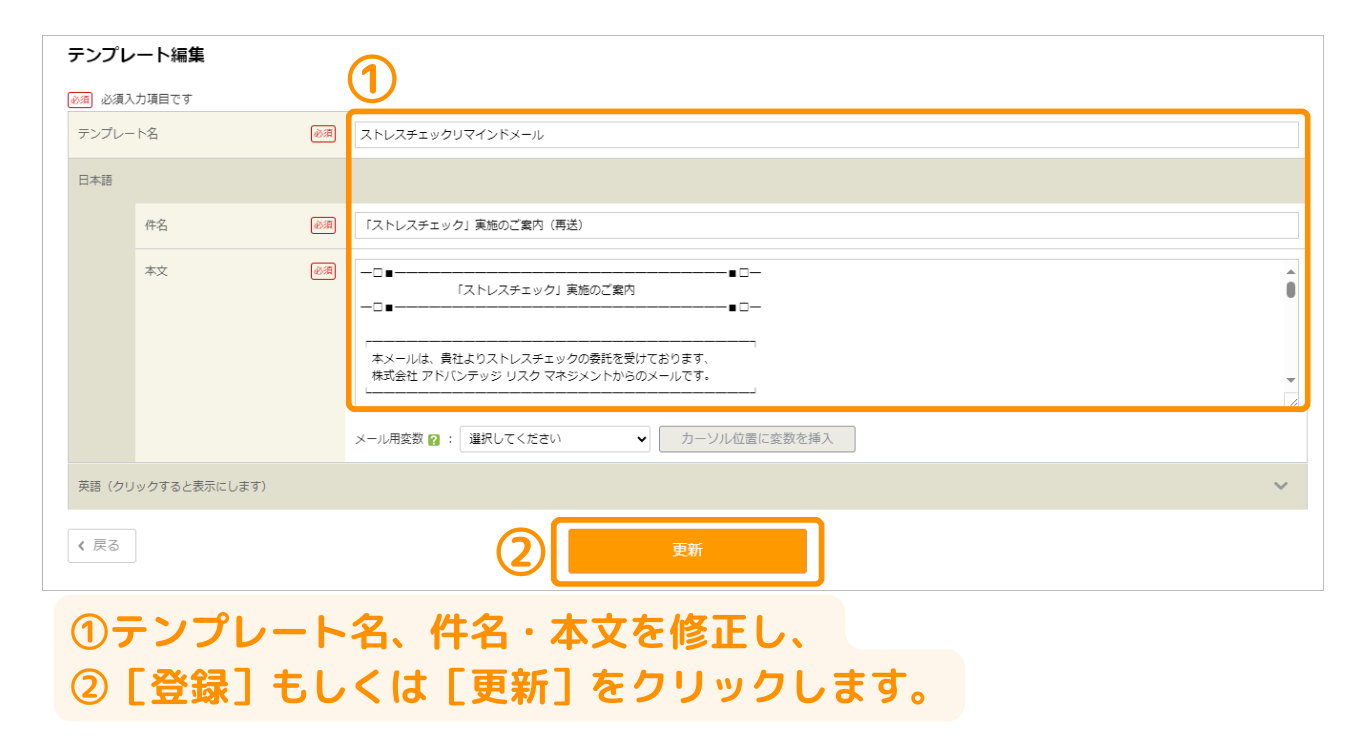The width and height of the screenshot is (1366, 746).
Task: Click into the 件名 subject field
Action: 824,226
